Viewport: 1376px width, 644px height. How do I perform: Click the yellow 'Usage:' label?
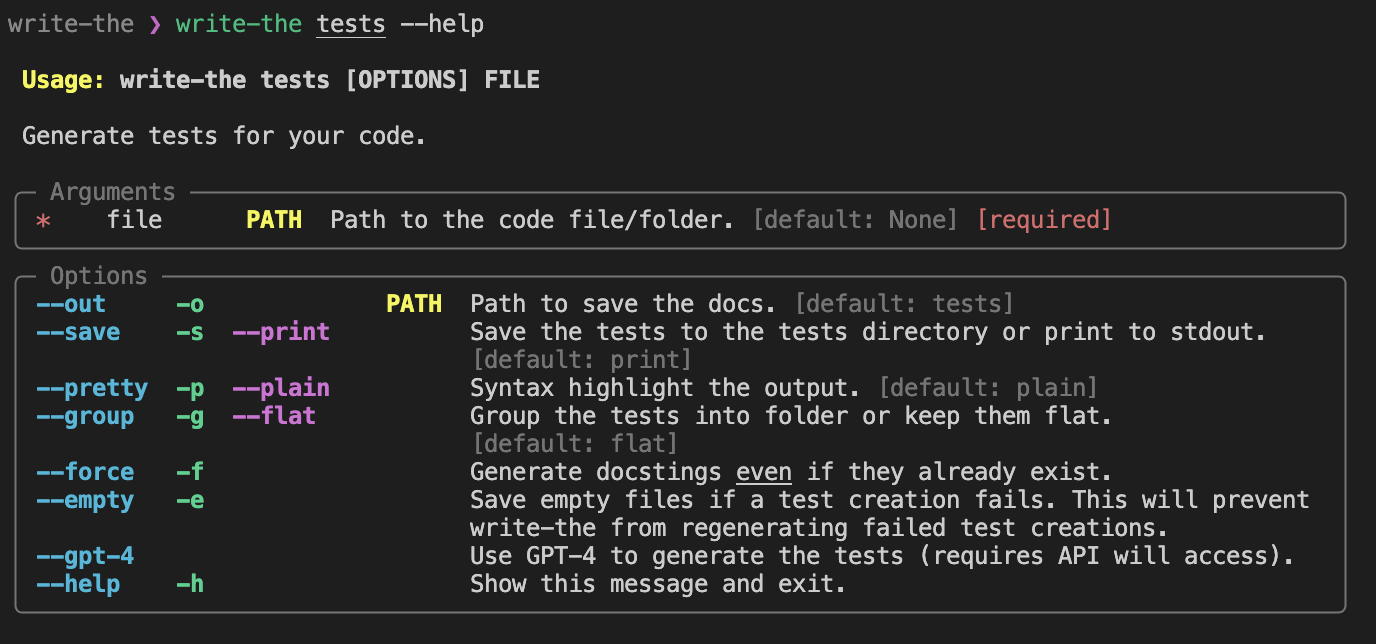pyautogui.click(x=63, y=80)
